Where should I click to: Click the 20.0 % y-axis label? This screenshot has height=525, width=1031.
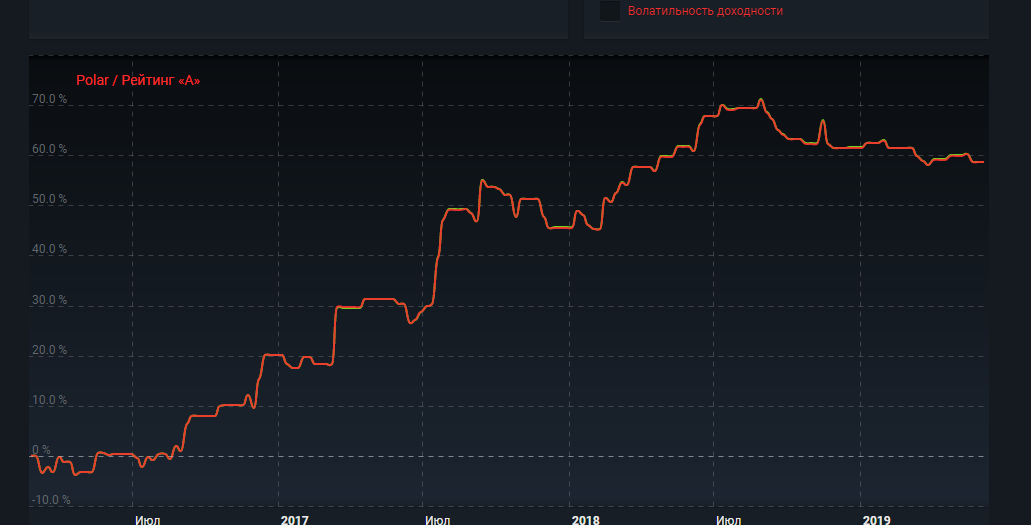(49, 350)
